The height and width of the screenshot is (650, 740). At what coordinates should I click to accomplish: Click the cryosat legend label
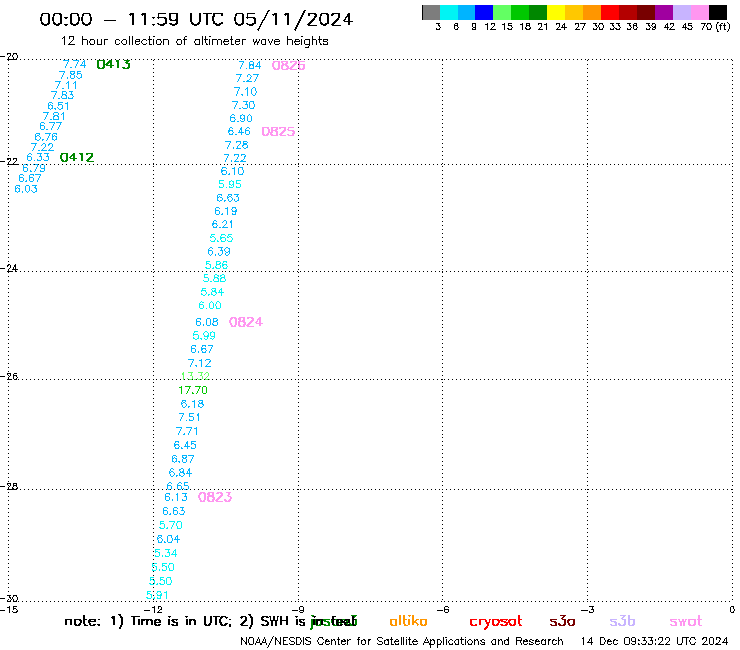coord(496,622)
